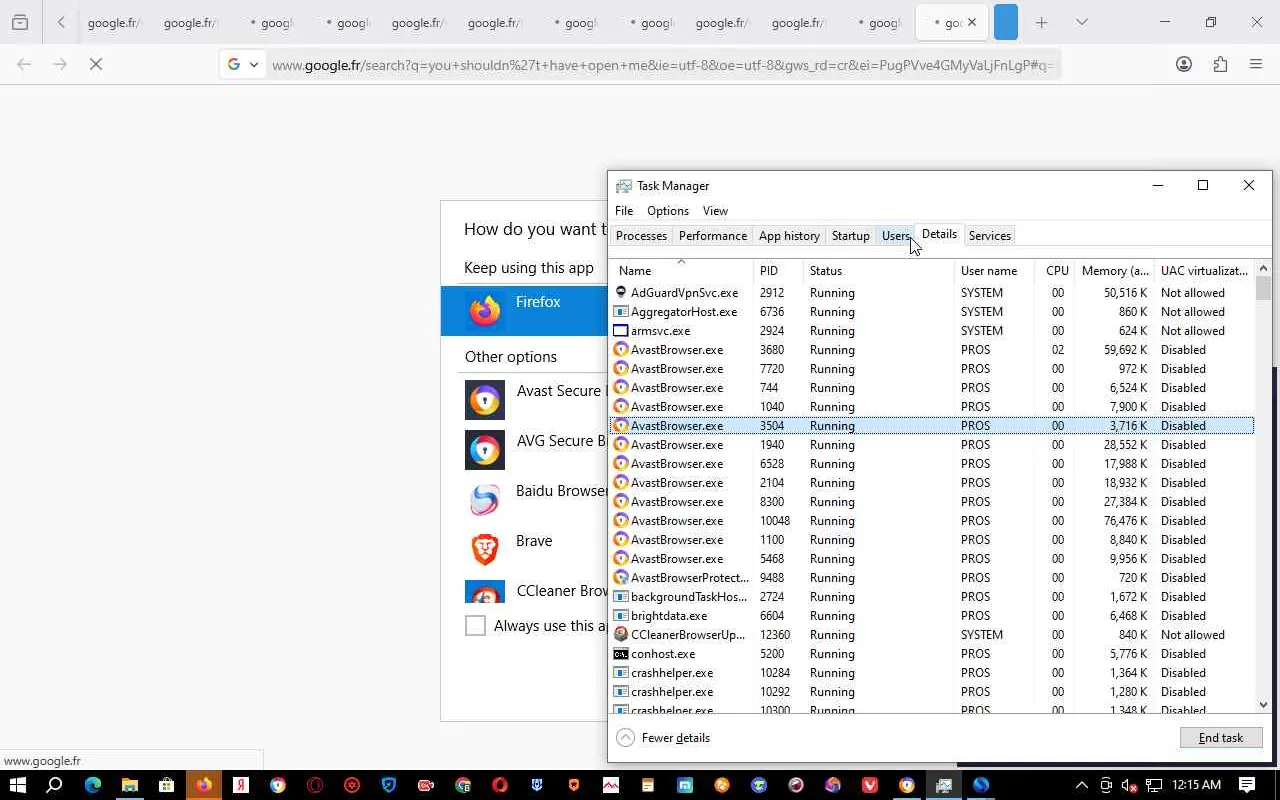Select AvastBrowser.exe with PID 10048
1280x800 pixels.
(x=932, y=521)
